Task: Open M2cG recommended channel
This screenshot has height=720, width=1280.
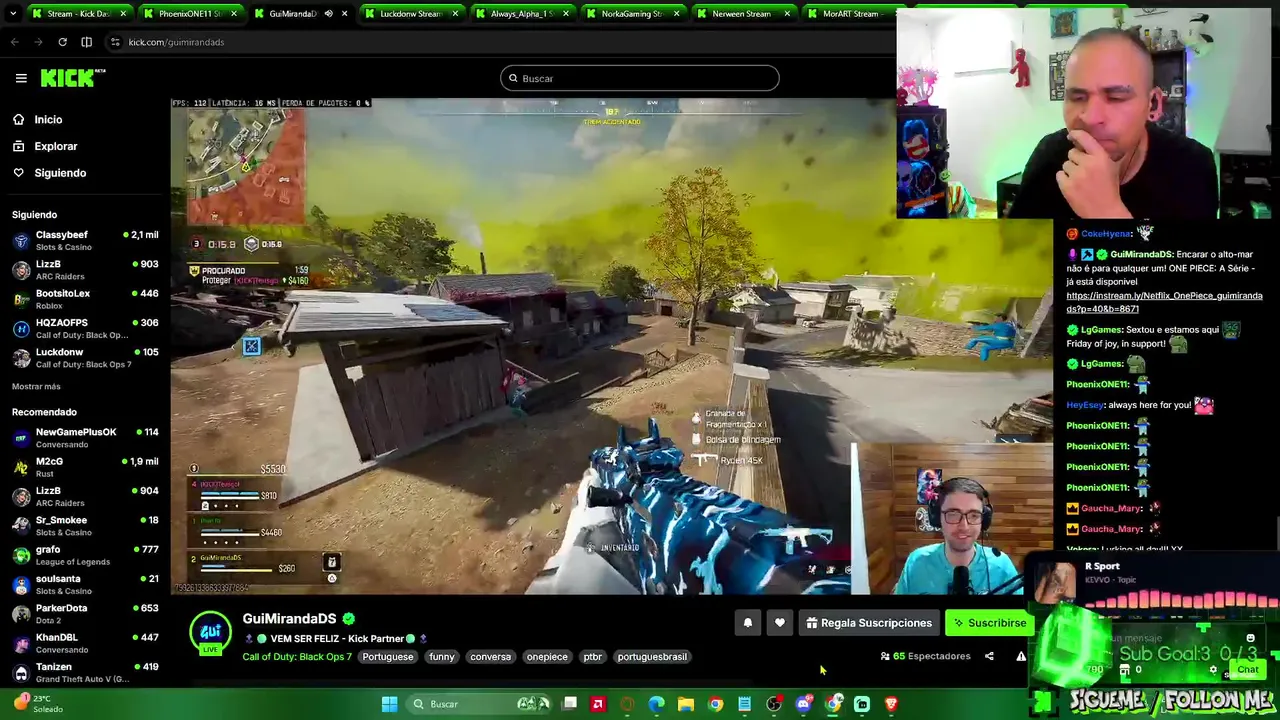Action: [85, 467]
